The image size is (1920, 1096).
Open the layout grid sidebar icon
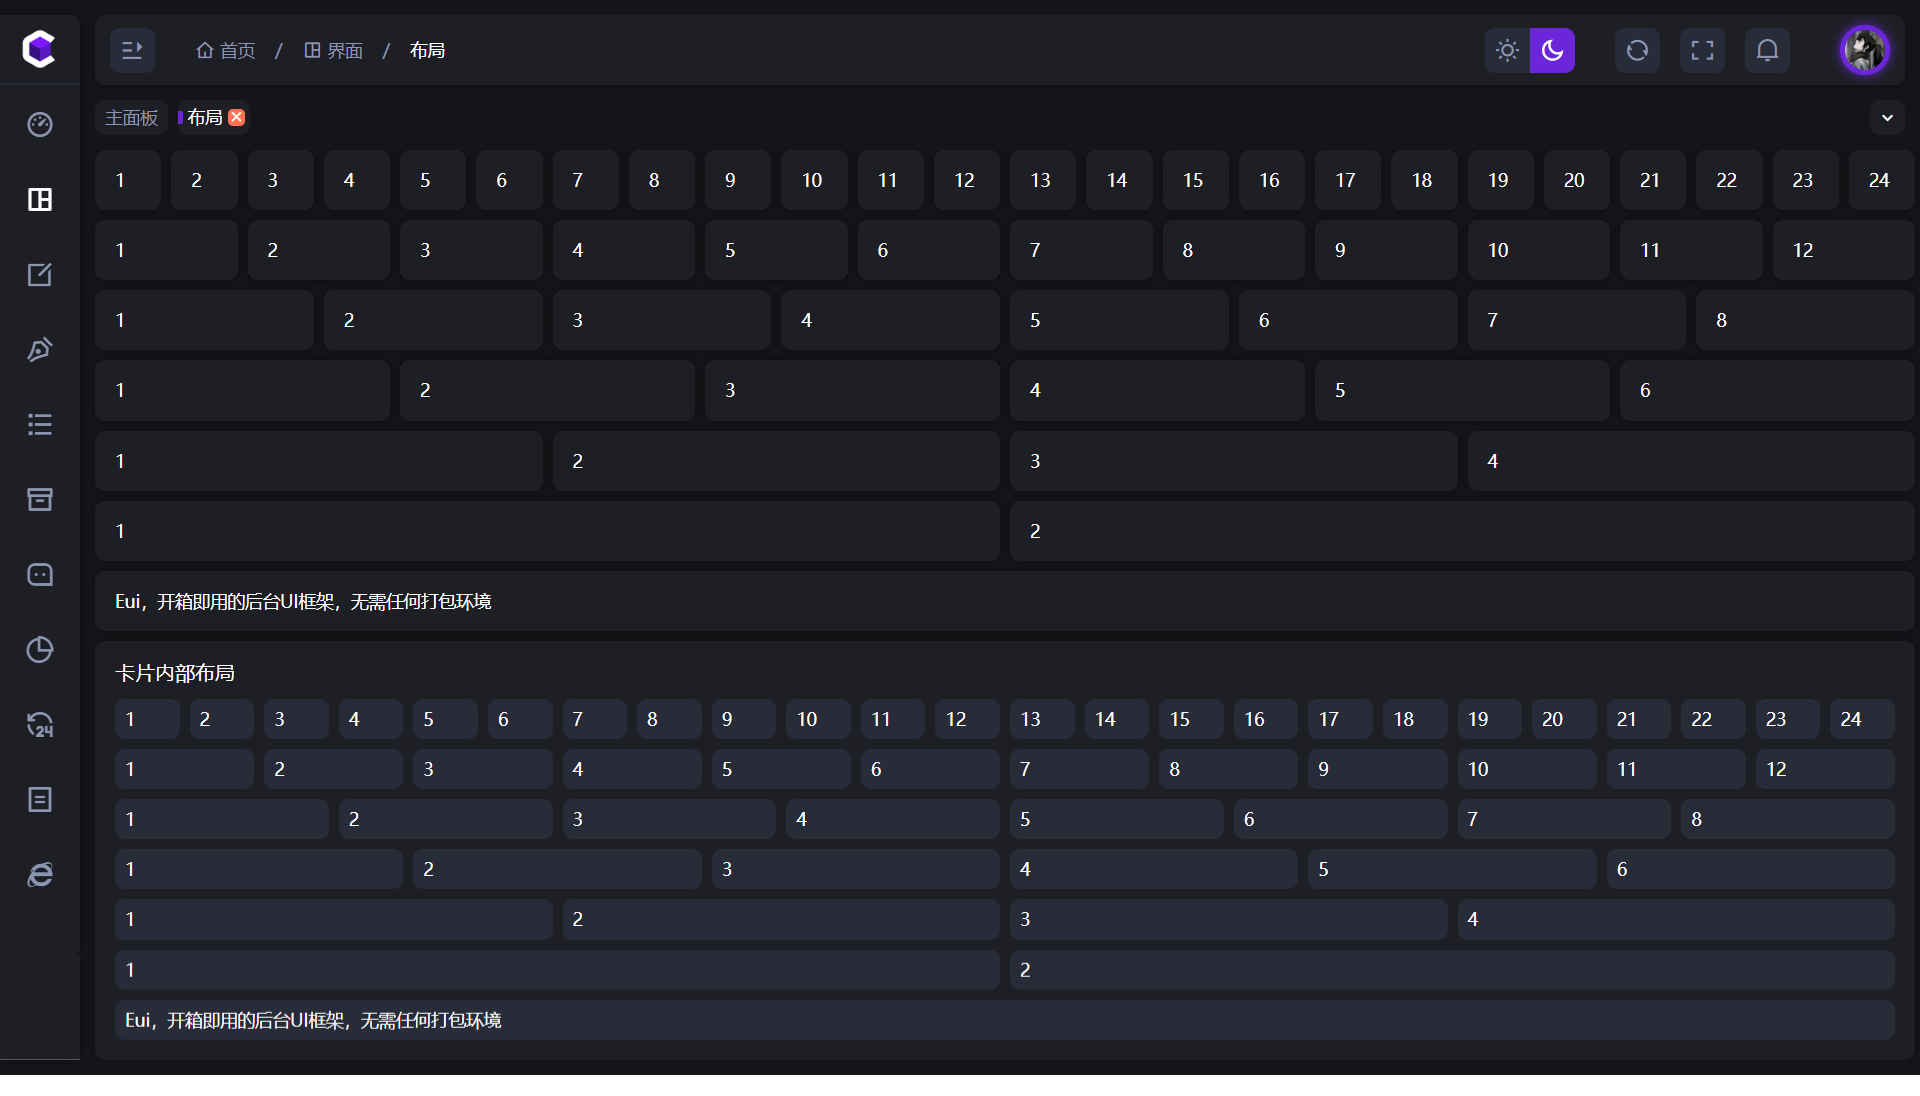[x=40, y=199]
